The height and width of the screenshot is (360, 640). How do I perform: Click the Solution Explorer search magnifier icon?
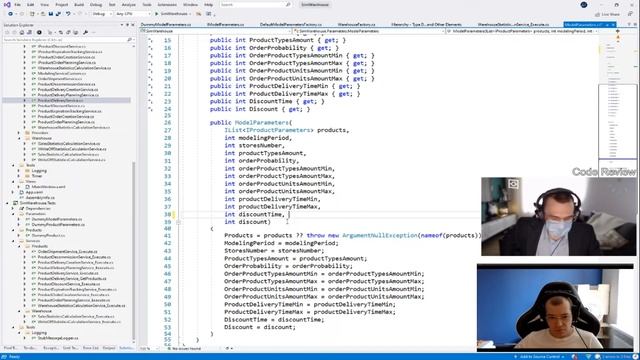tap(129, 40)
